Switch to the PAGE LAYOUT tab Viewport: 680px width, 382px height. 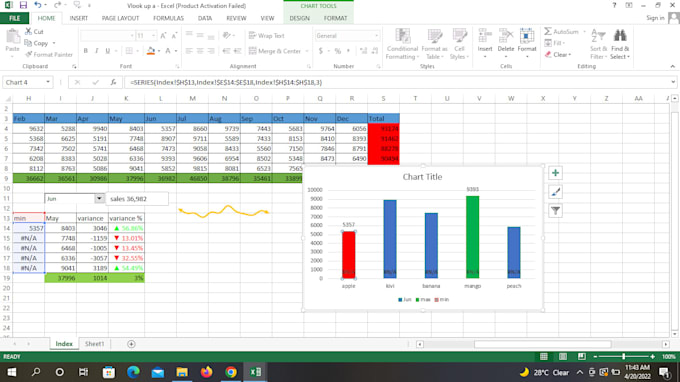coord(120,18)
